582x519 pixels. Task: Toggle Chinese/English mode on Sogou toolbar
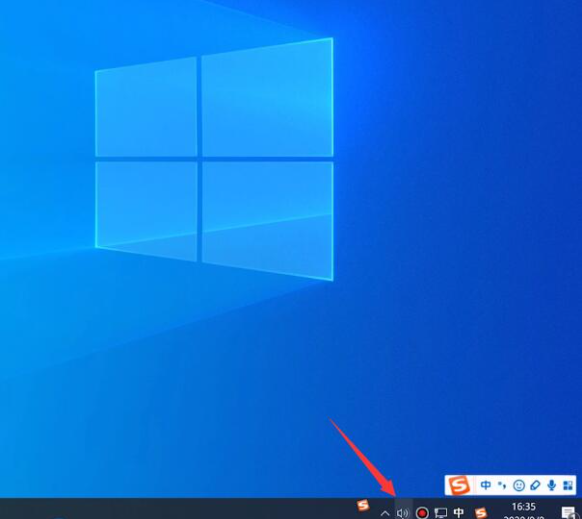click(x=486, y=485)
